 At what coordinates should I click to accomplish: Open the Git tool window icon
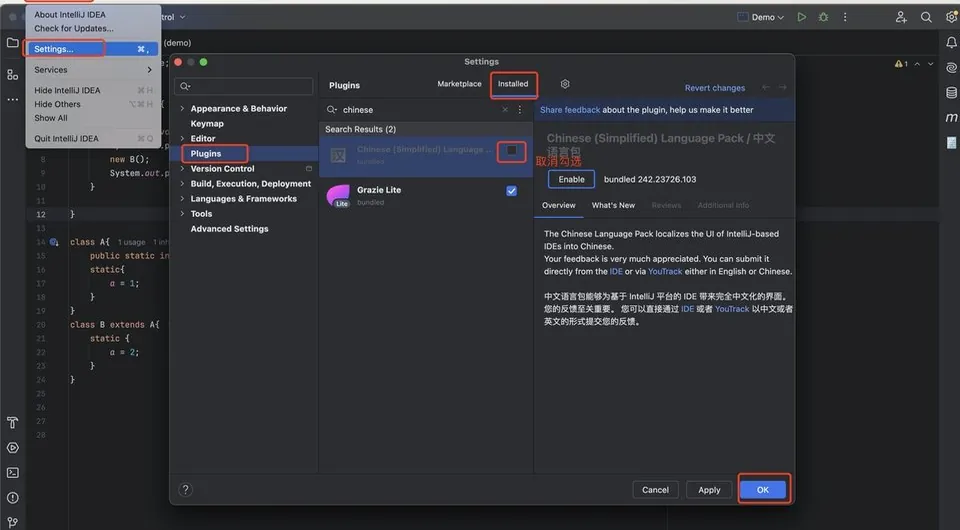pos(12,522)
